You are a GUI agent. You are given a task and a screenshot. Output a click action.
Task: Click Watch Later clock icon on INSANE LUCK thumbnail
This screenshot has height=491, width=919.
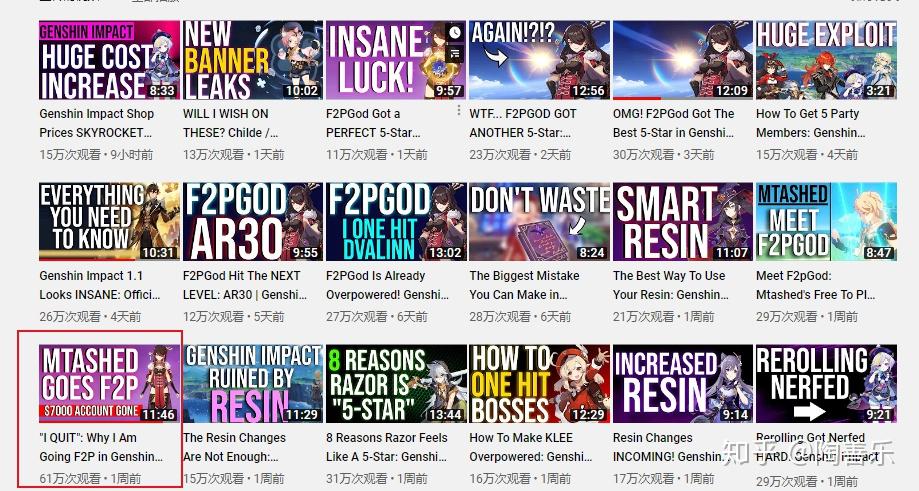455,33
